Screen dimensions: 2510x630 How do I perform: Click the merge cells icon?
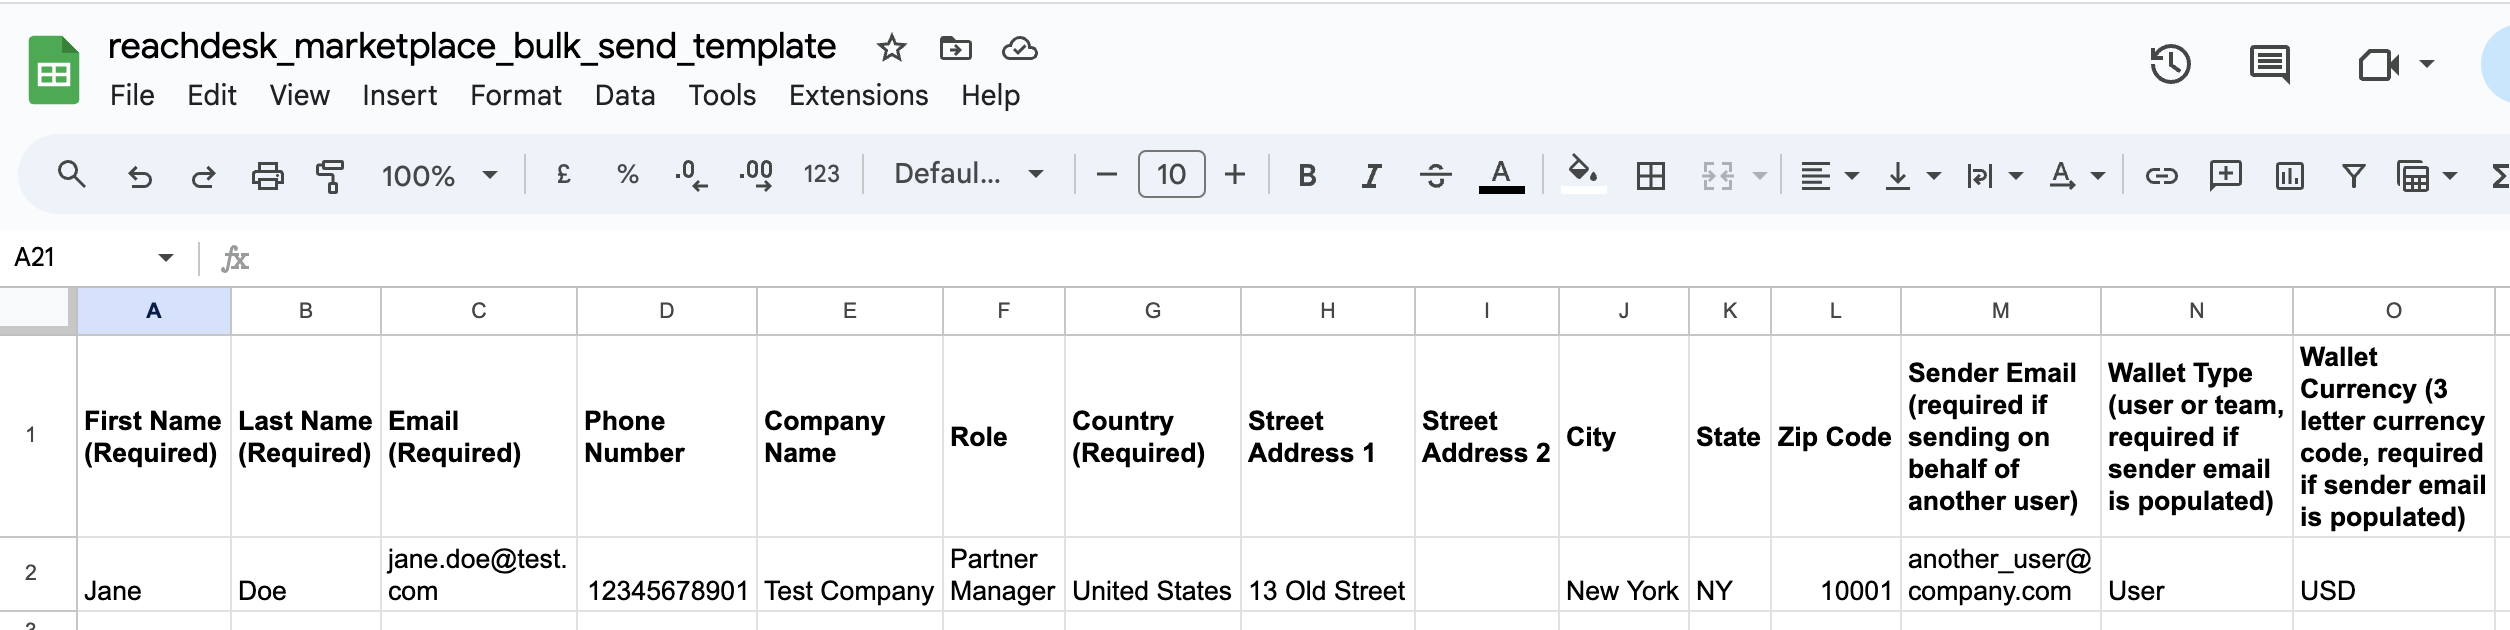tap(1718, 176)
